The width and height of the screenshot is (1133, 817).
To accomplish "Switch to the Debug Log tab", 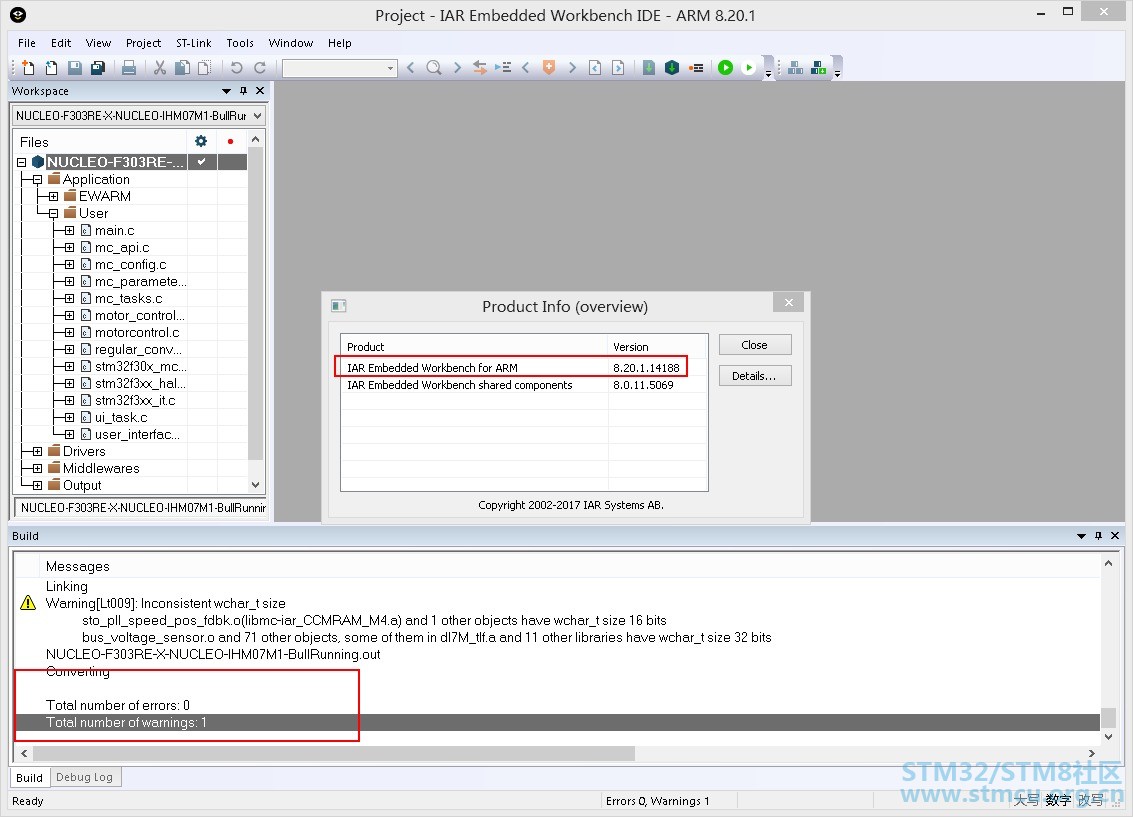I will tap(85, 777).
